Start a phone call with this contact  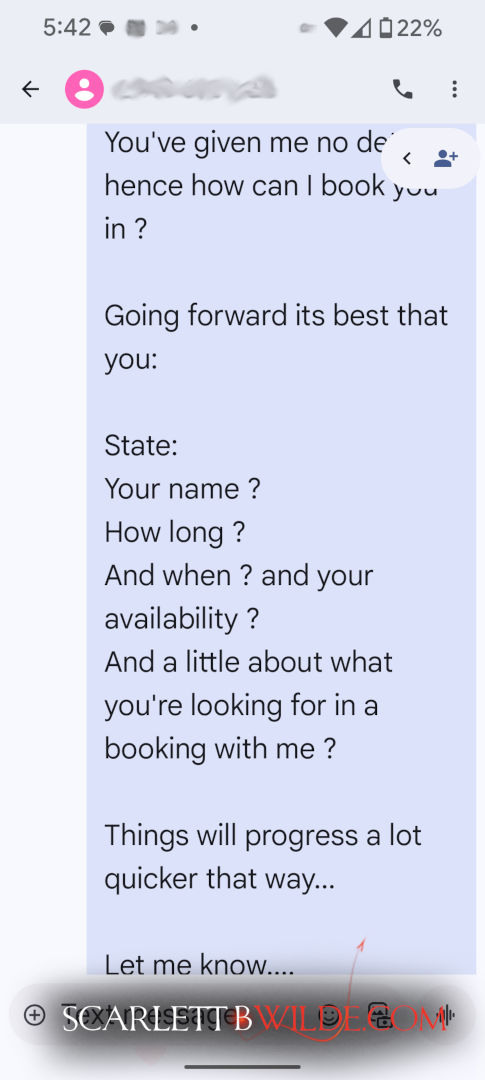click(402, 90)
